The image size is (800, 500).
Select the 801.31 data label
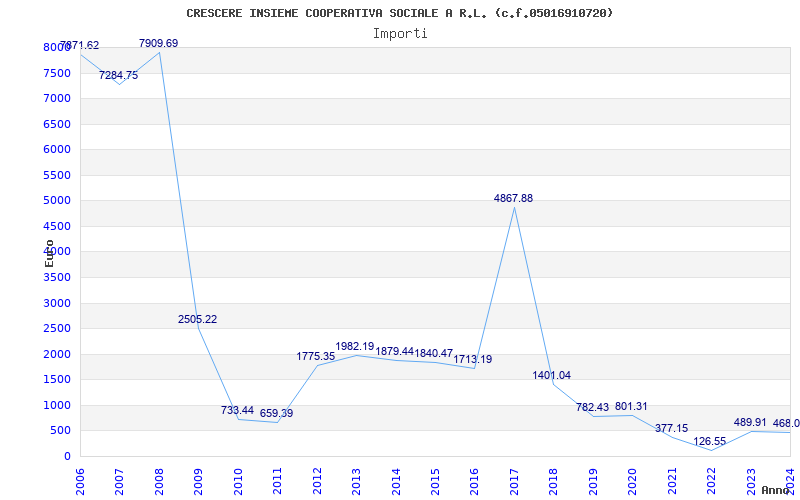pyautogui.click(x=631, y=407)
